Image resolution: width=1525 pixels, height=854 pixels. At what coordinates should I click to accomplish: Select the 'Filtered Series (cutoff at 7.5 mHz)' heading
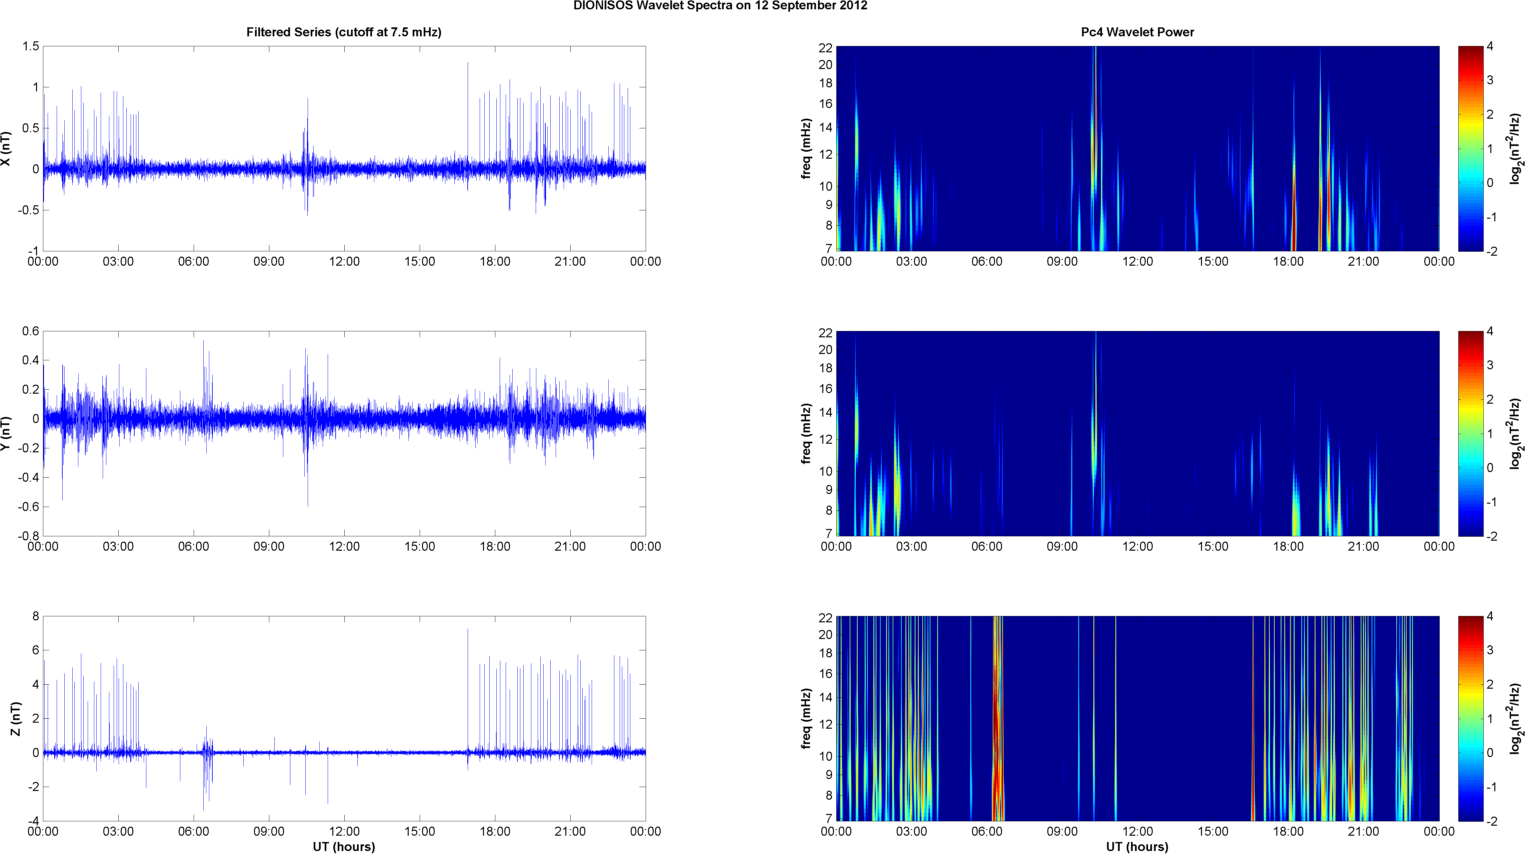pyautogui.click(x=344, y=32)
